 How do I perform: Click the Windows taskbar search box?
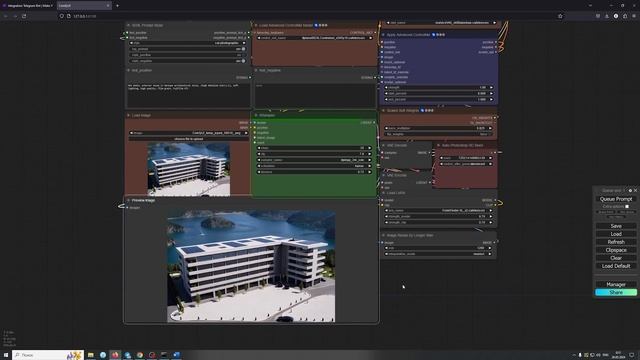(48, 355)
